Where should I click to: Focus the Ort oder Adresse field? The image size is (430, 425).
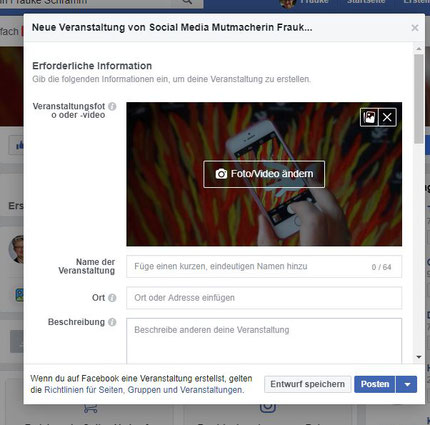point(264,298)
